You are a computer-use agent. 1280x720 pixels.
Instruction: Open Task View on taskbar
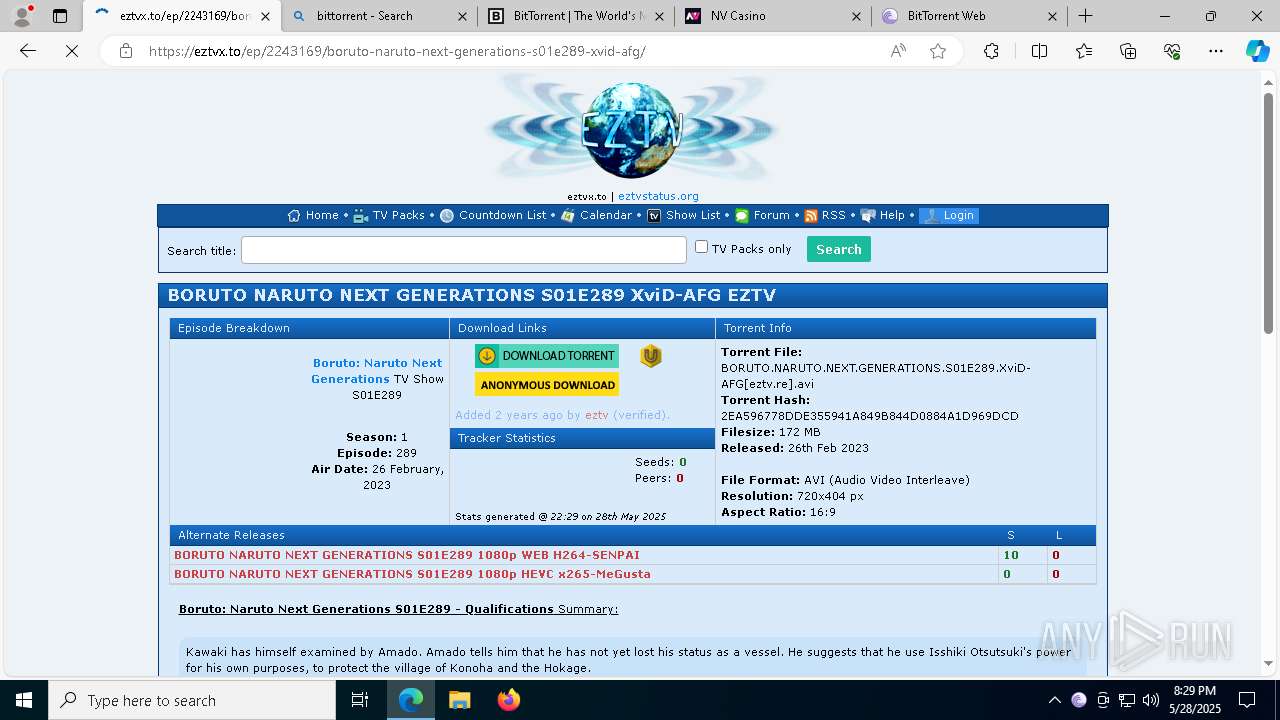360,700
